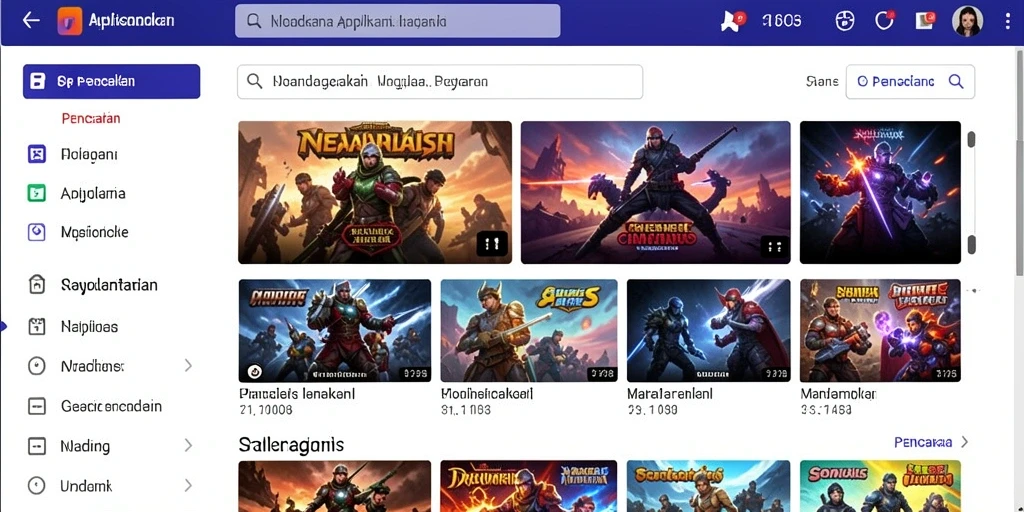Click the search field in the blue top bar
1024x512 pixels.
pos(397,21)
